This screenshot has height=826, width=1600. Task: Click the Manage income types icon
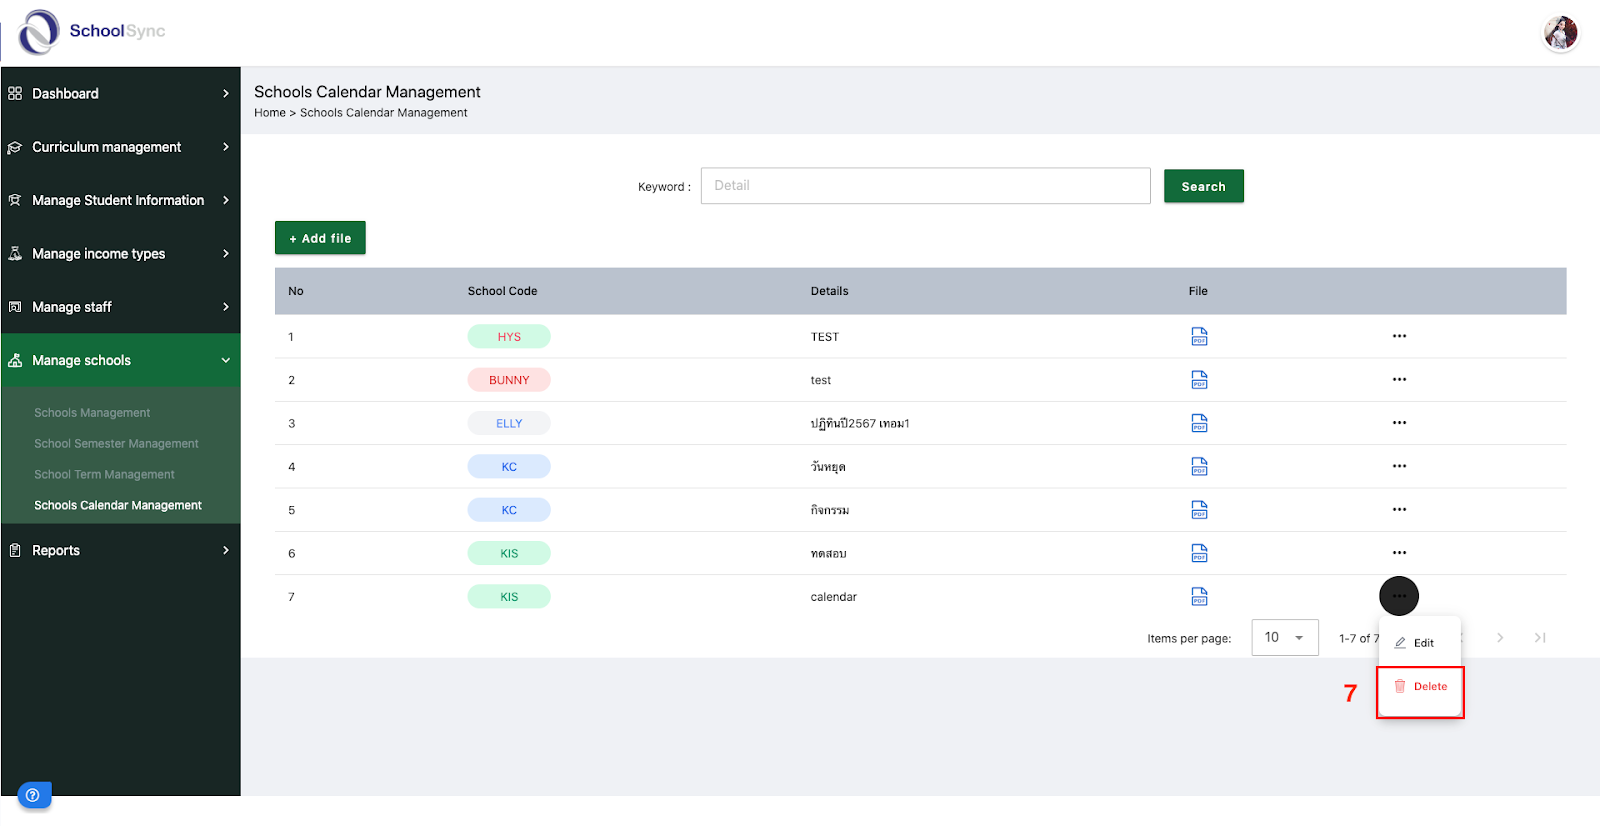pos(15,253)
